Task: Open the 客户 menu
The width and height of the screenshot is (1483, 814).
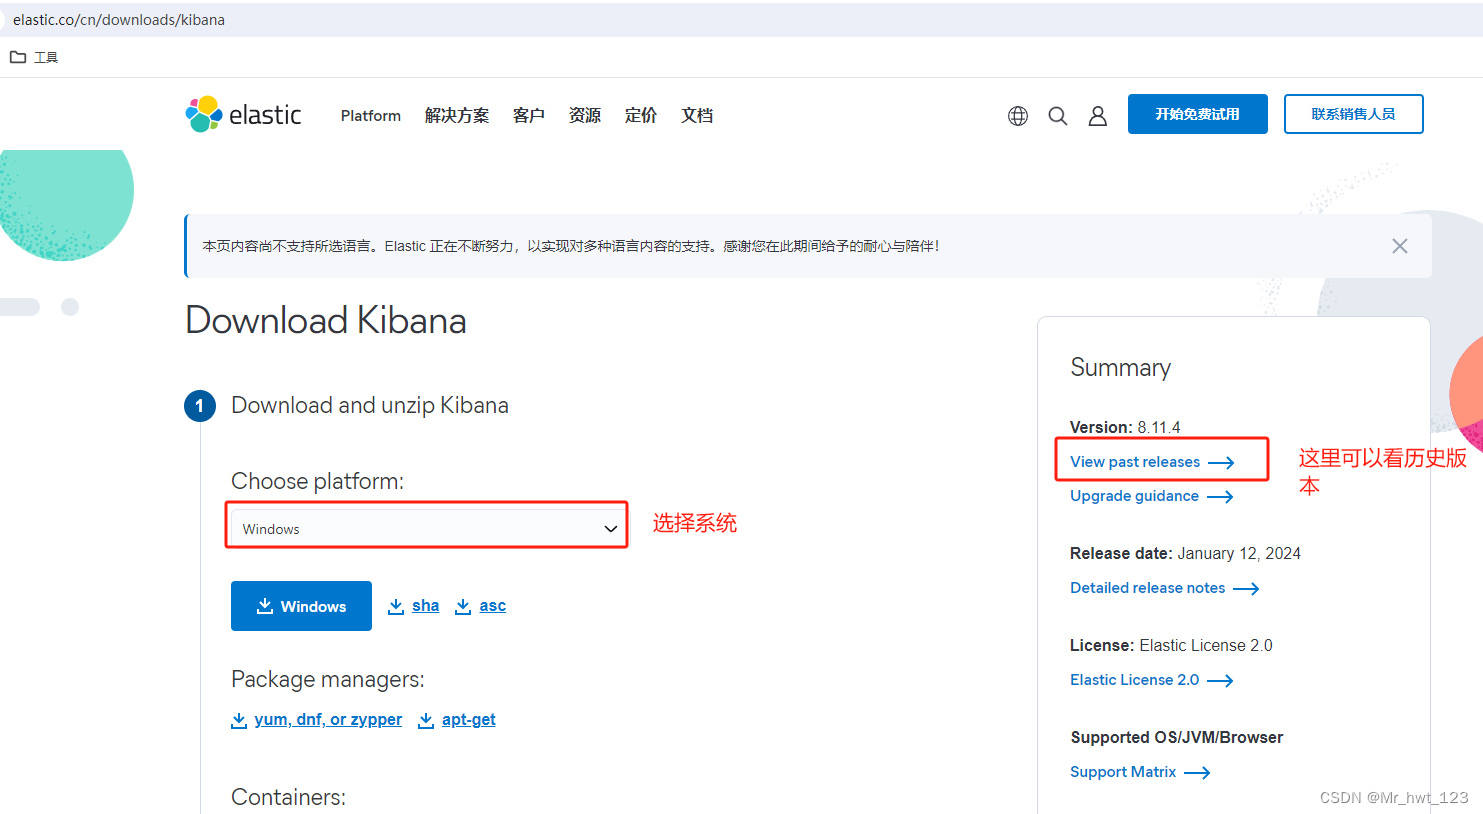Action: [x=529, y=116]
